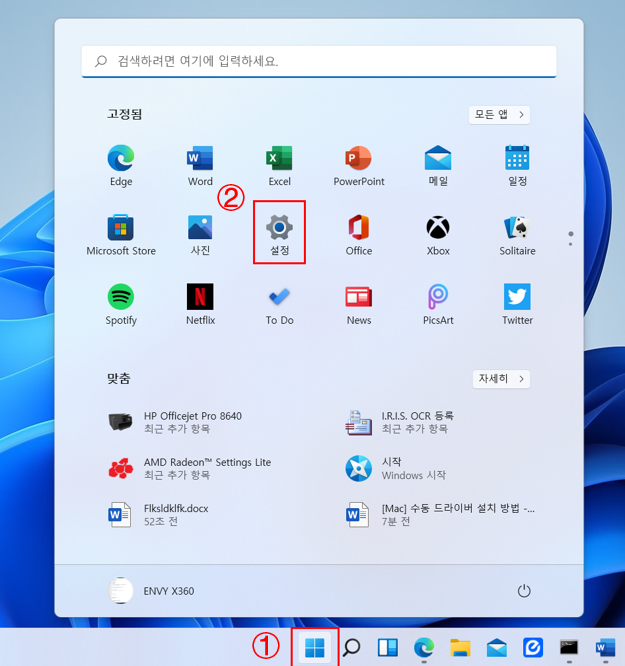Open the Mail icon on taskbar

click(497, 648)
